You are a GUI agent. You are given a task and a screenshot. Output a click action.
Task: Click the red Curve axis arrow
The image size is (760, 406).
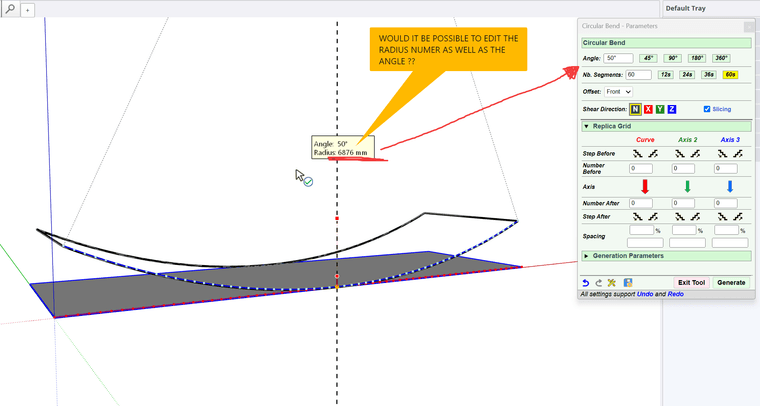[645, 187]
